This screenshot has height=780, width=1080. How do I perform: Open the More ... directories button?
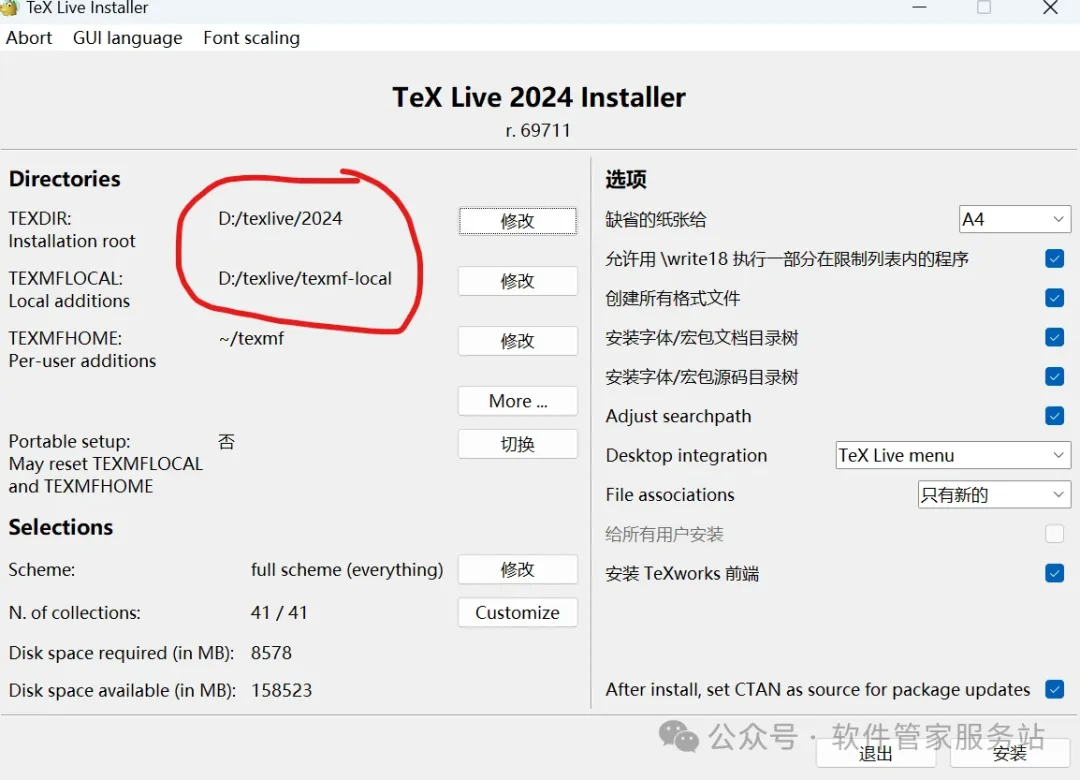click(x=518, y=401)
